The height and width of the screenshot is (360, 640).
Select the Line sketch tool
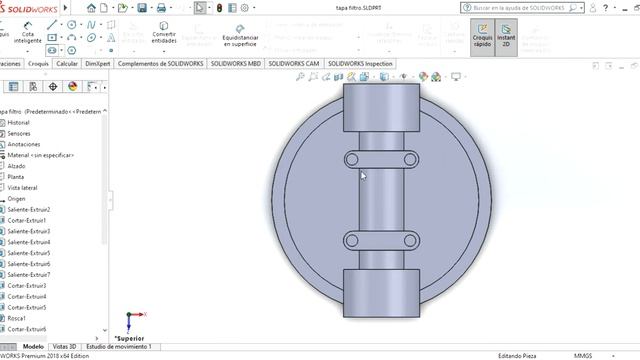point(52,25)
